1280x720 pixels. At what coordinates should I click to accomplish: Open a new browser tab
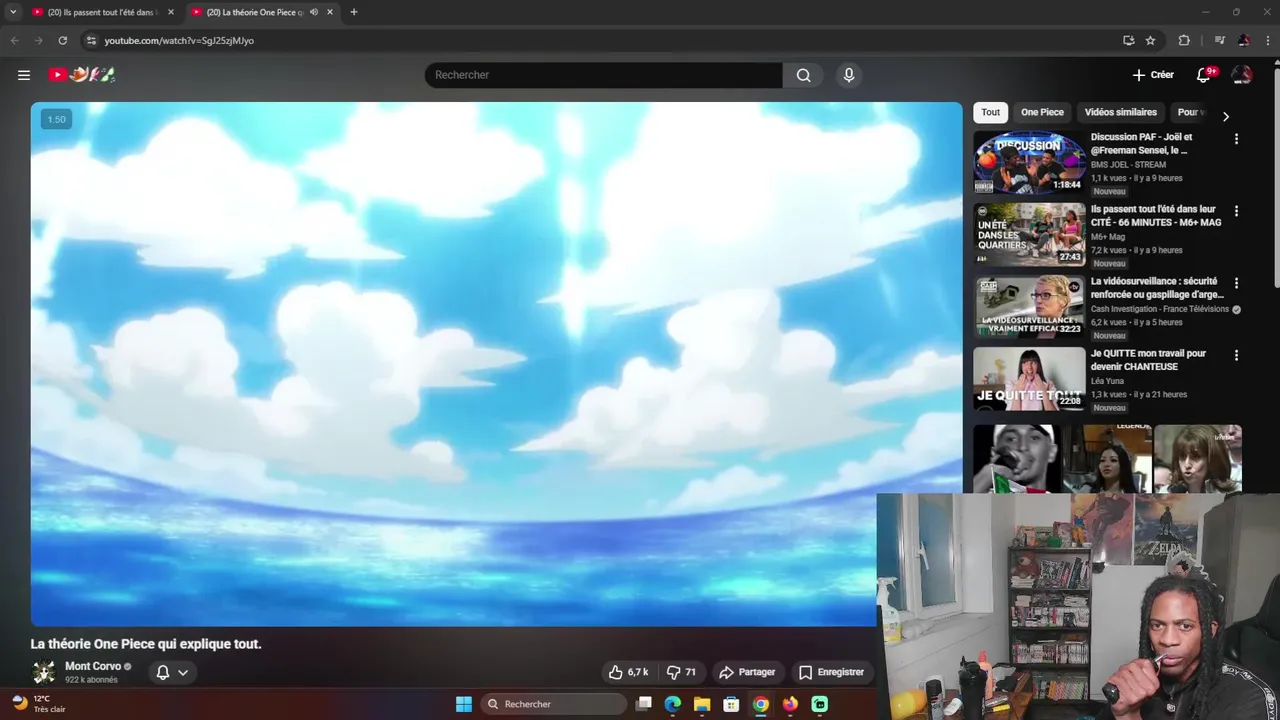point(354,12)
